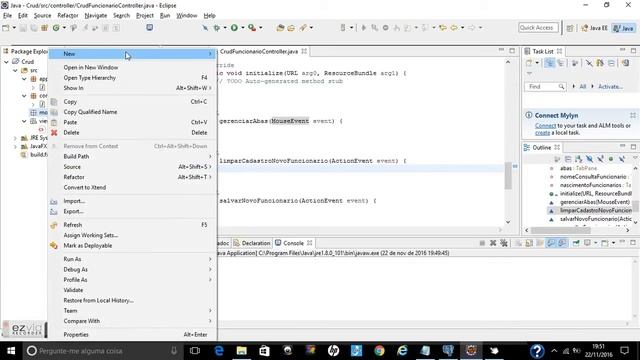Click the Task View taskbar icon
This screenshot has height=360, width=640.
pos(195,351)
